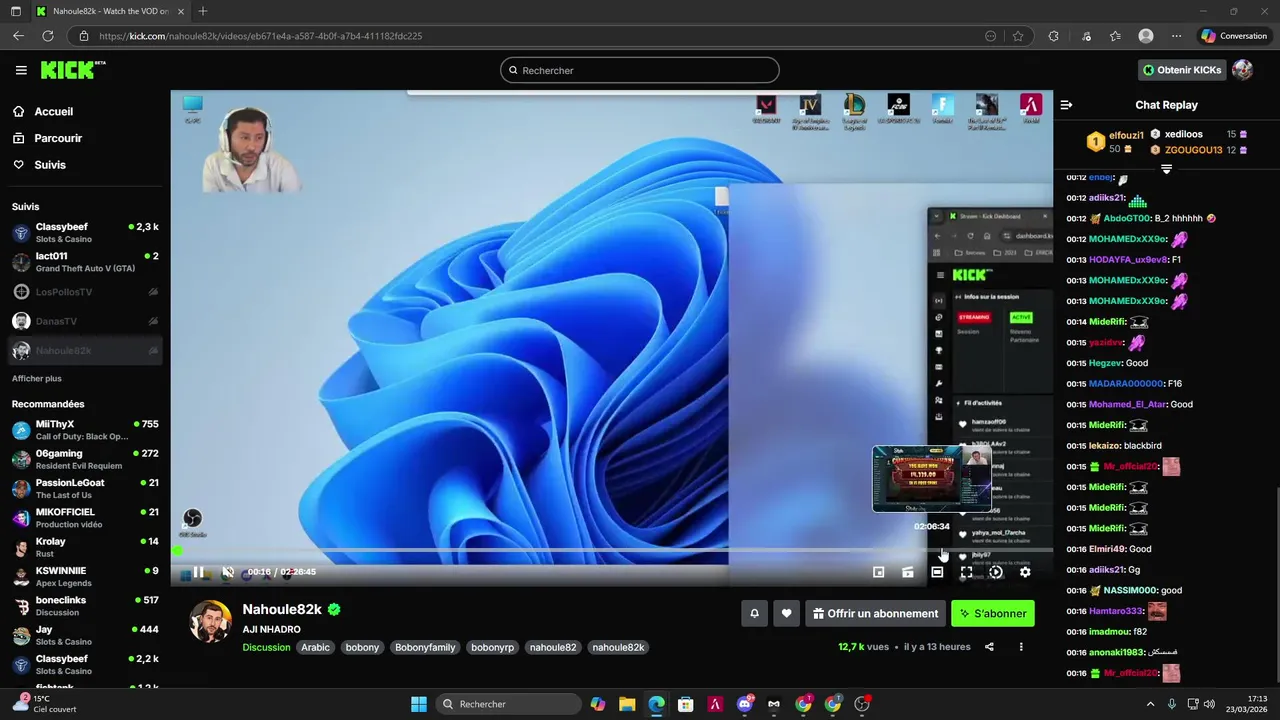1280x720 pixels.
Task: Open boneclinks Discussion channel
Action: point(85,606)
